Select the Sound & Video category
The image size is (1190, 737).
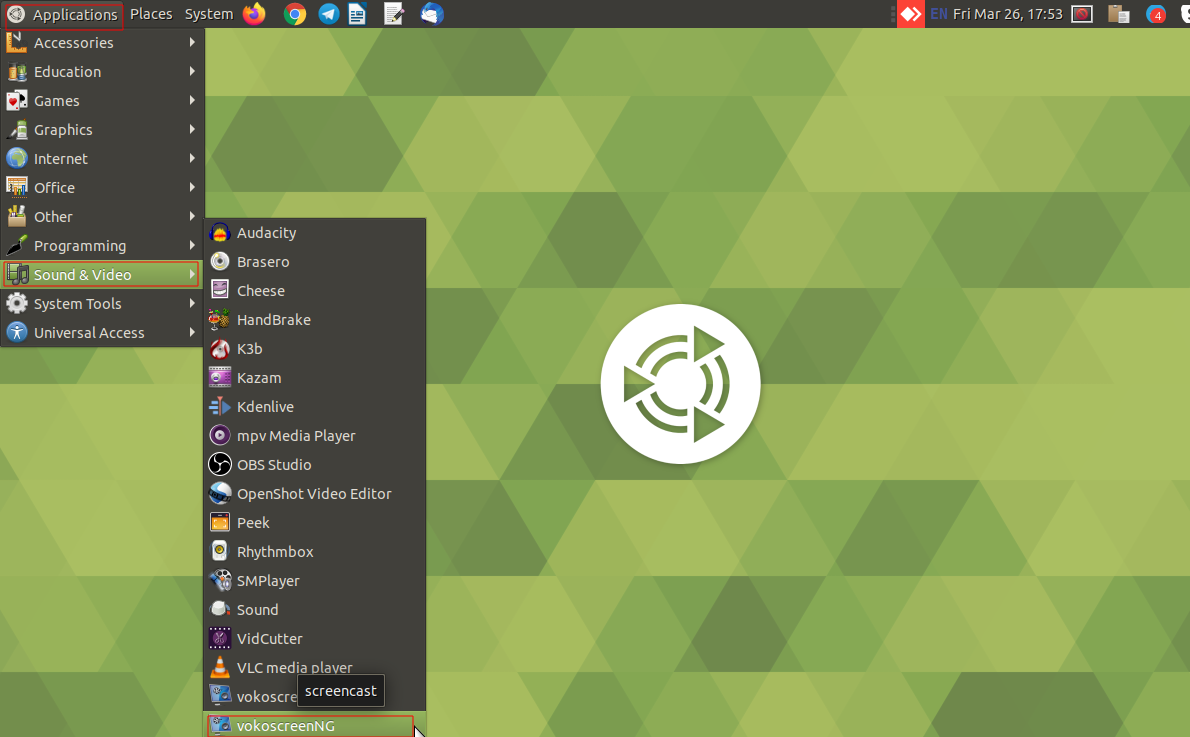[102, 275]
